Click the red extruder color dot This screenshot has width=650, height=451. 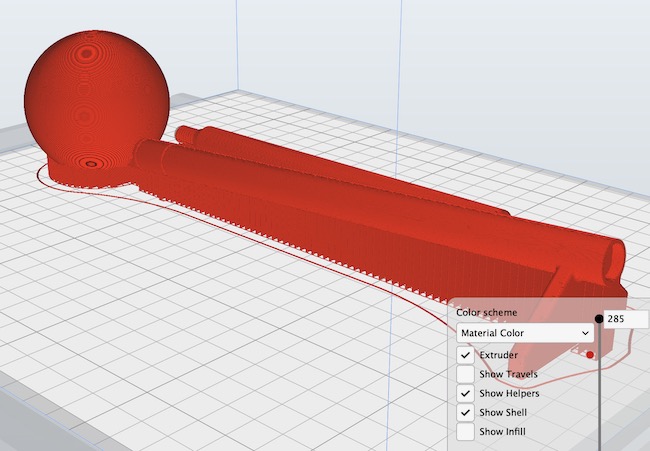click(x=590, y=355)
